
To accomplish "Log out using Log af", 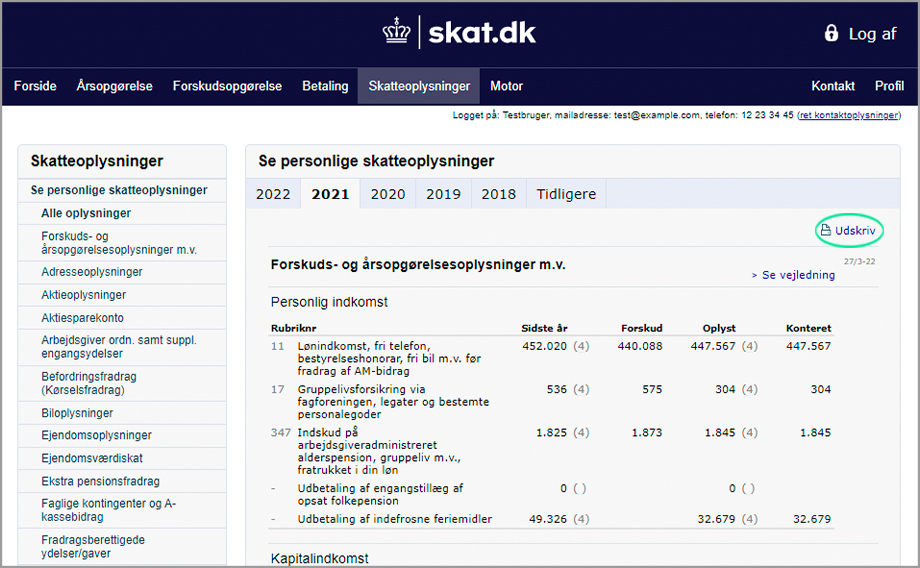I will pos(872,33).
